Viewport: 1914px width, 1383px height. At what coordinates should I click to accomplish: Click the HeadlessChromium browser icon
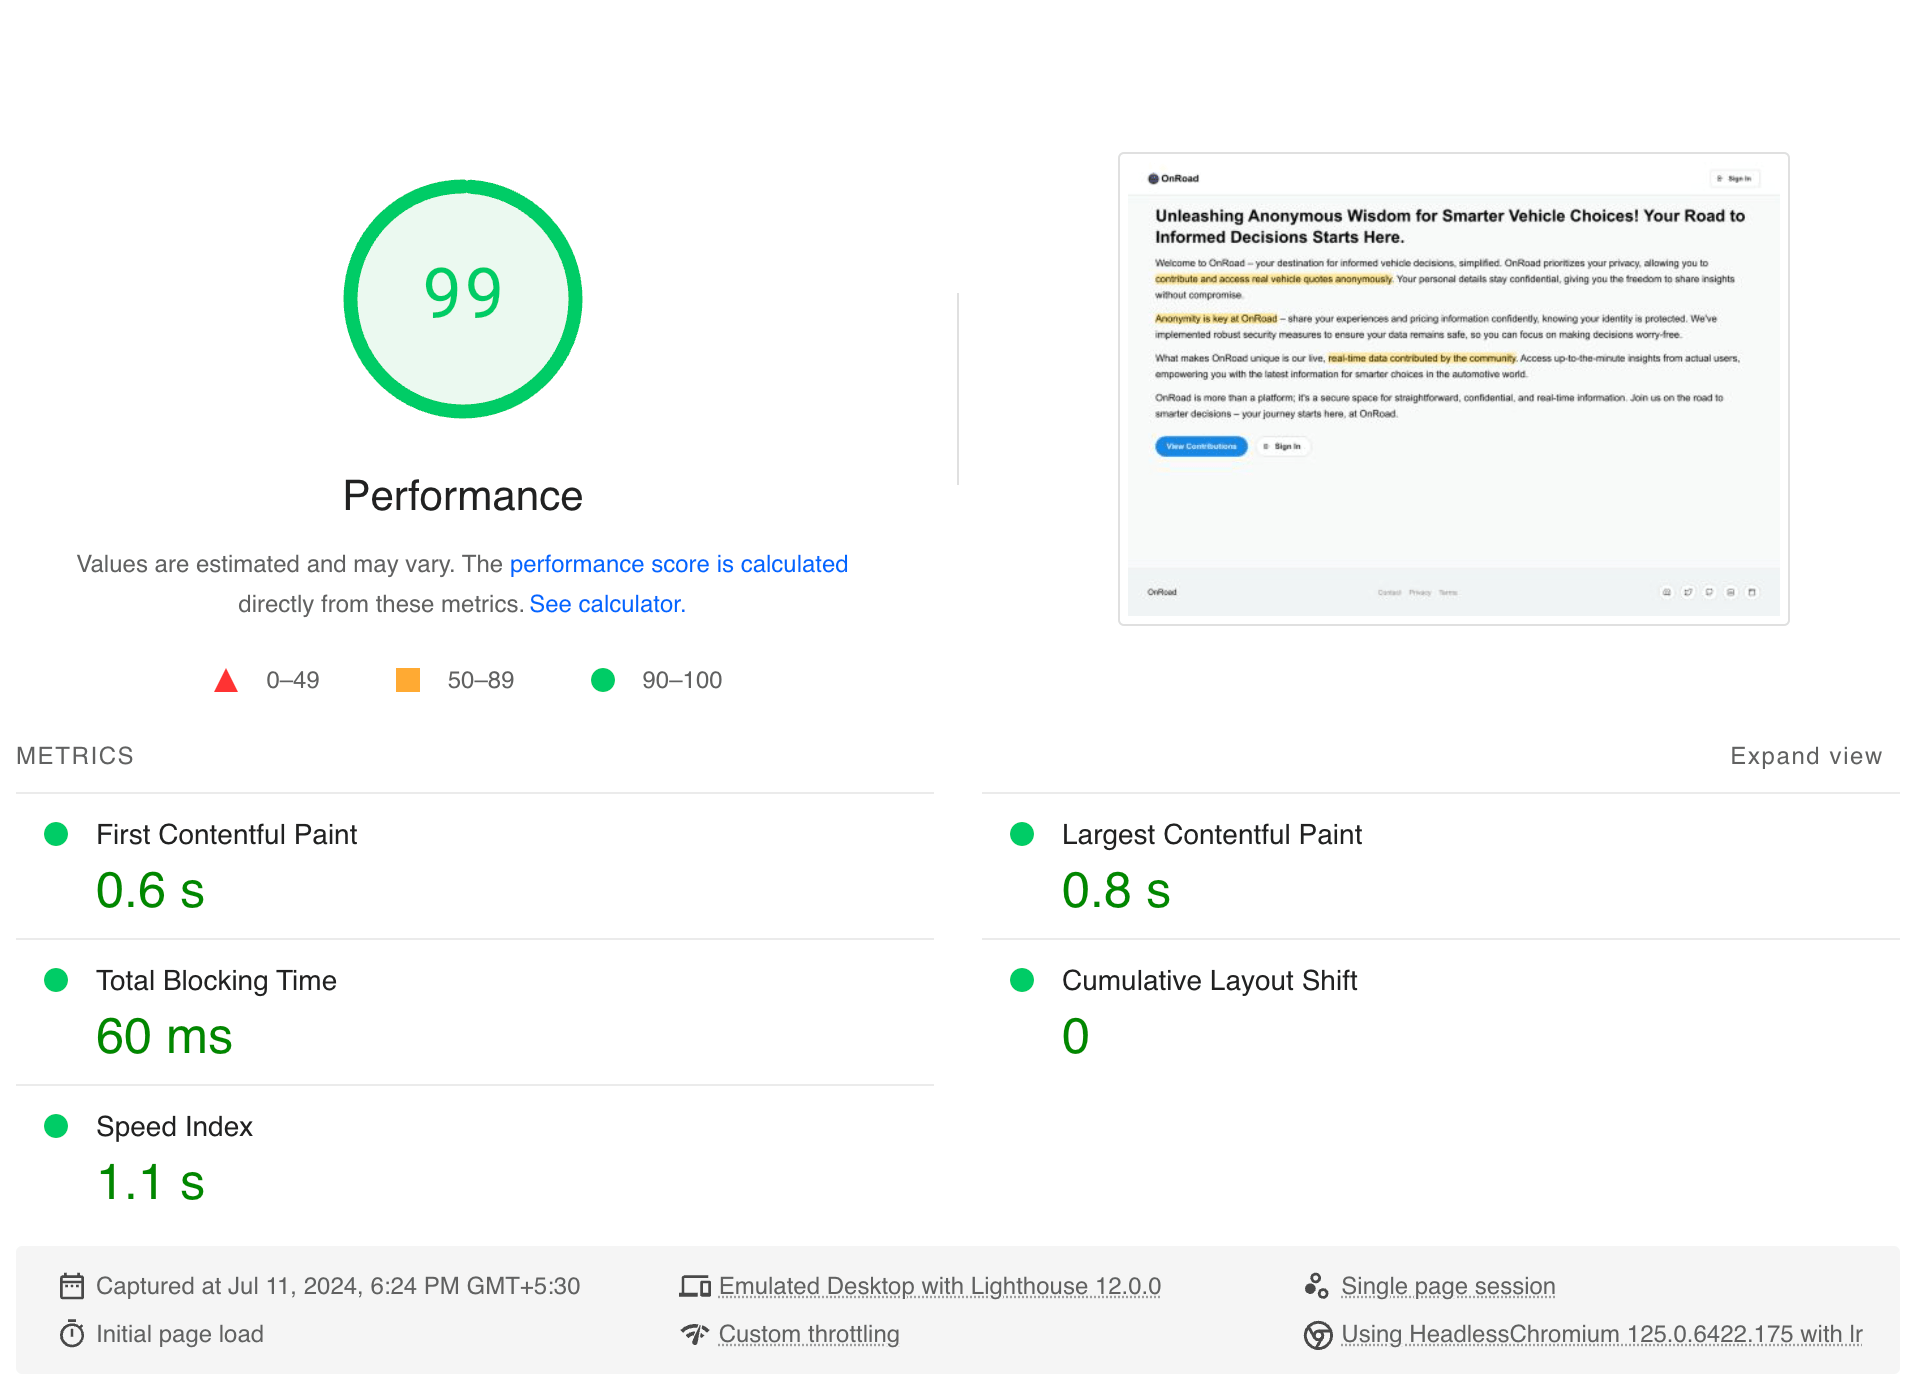[1318, 1334]
